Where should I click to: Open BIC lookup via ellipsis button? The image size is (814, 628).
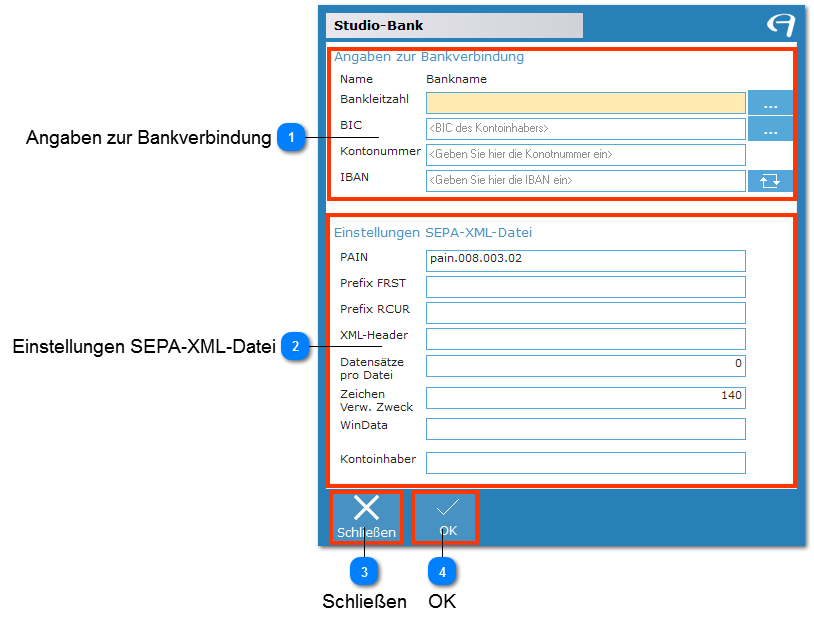770,129
